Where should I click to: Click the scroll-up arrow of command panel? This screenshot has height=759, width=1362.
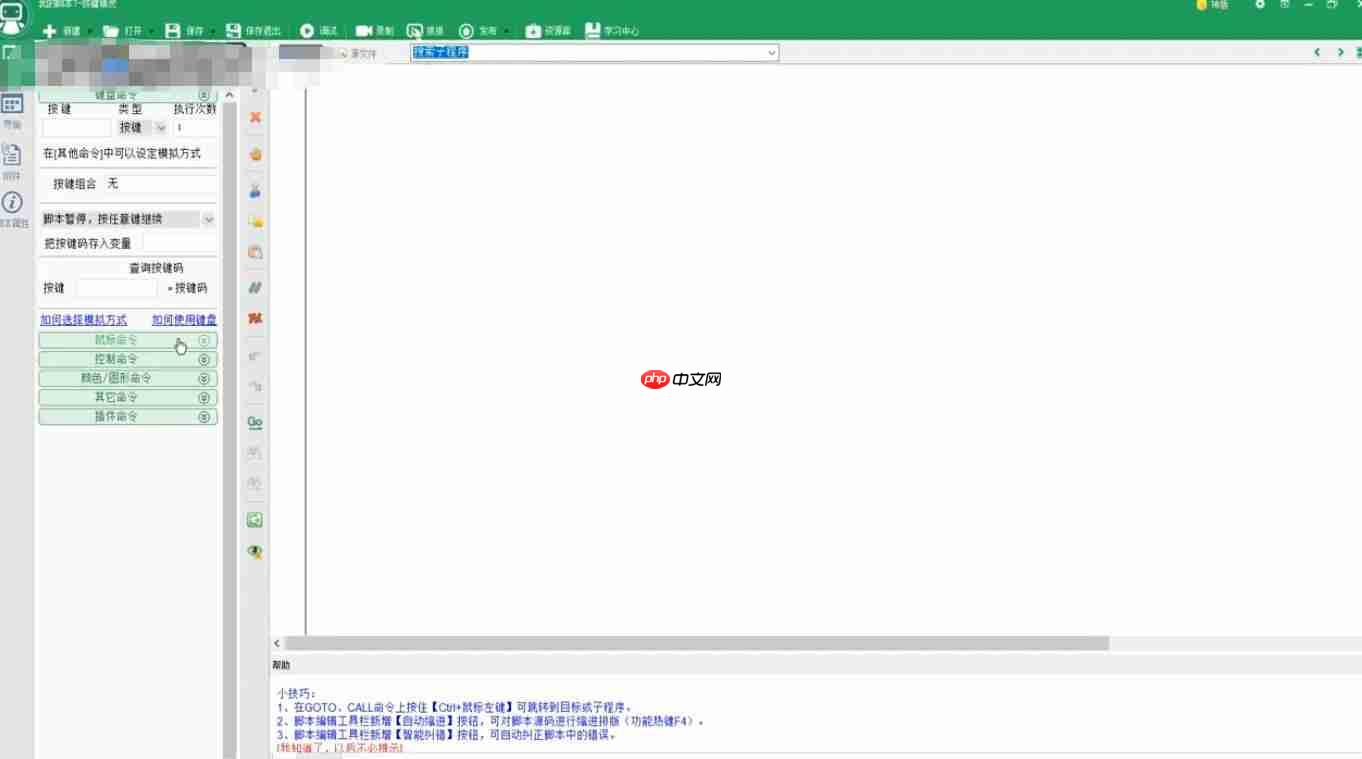click(230, 95)
